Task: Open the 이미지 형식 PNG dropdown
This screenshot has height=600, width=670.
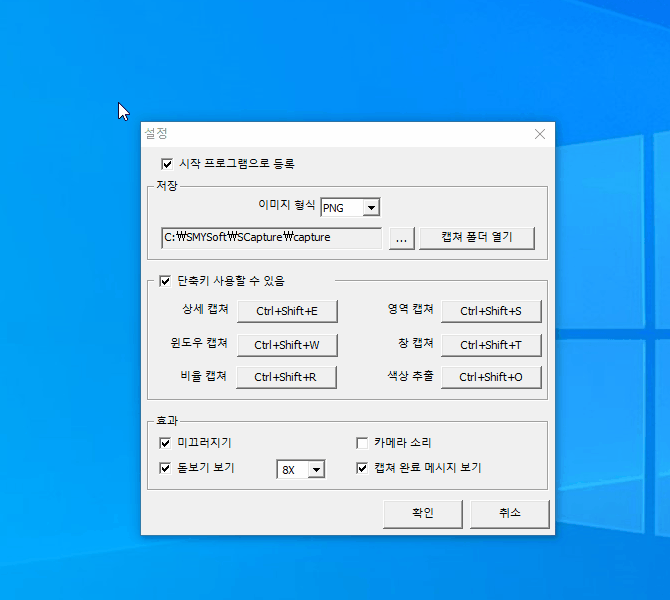Action: tap(371, 208)
